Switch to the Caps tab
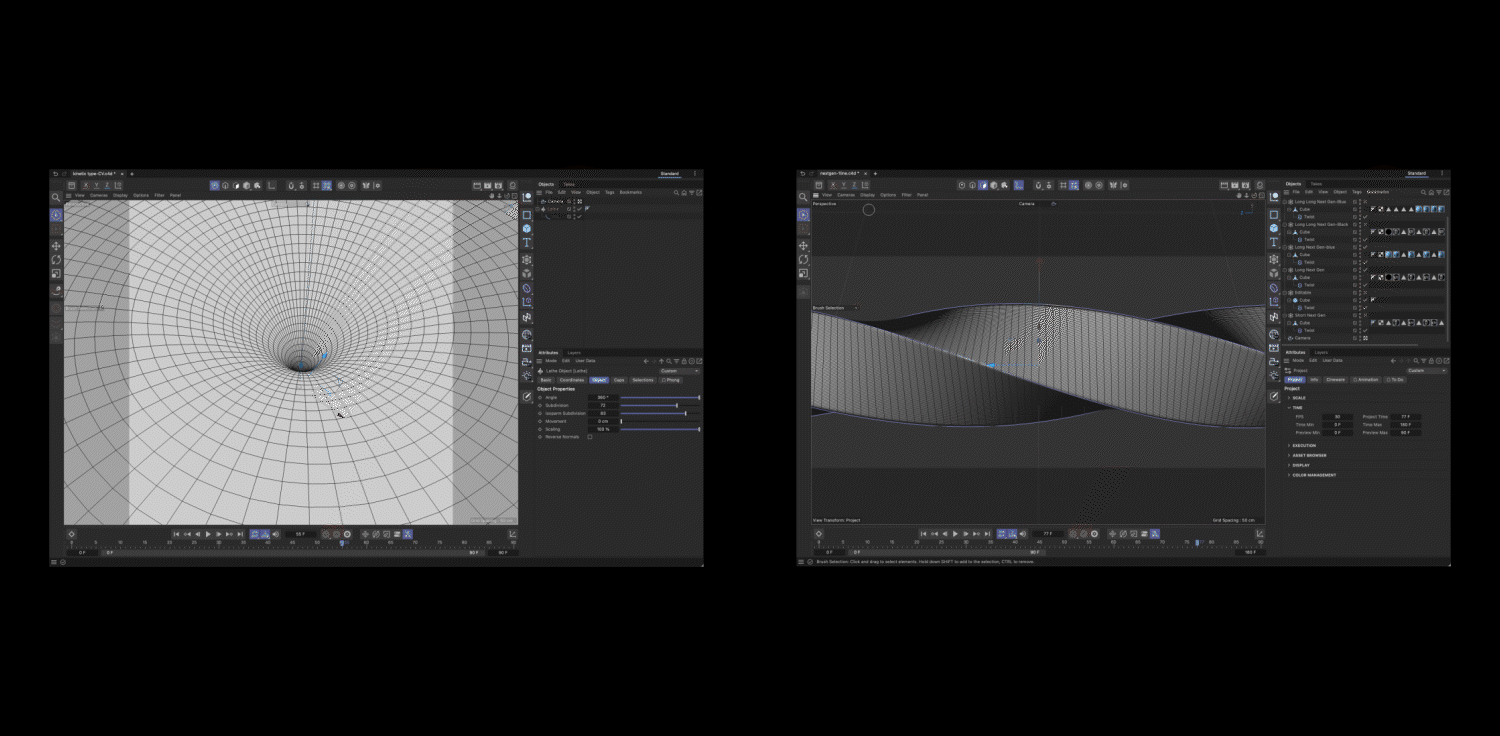1500x736 pixels. coord(619,380)
